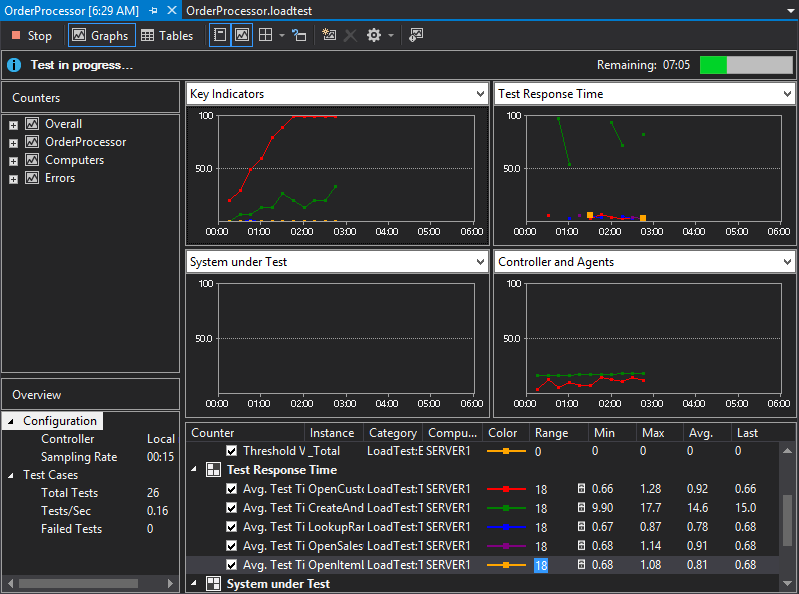Image resolution: width=799 pixels, height=594 pixels.
Task: Click the info icon beside Test in progress
Action: 14,65
